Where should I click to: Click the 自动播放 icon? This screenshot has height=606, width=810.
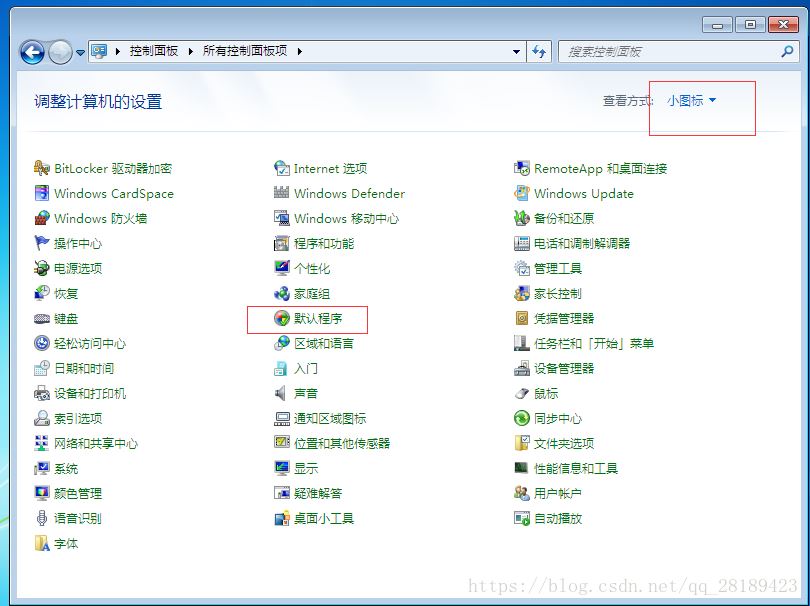[522, 518]
